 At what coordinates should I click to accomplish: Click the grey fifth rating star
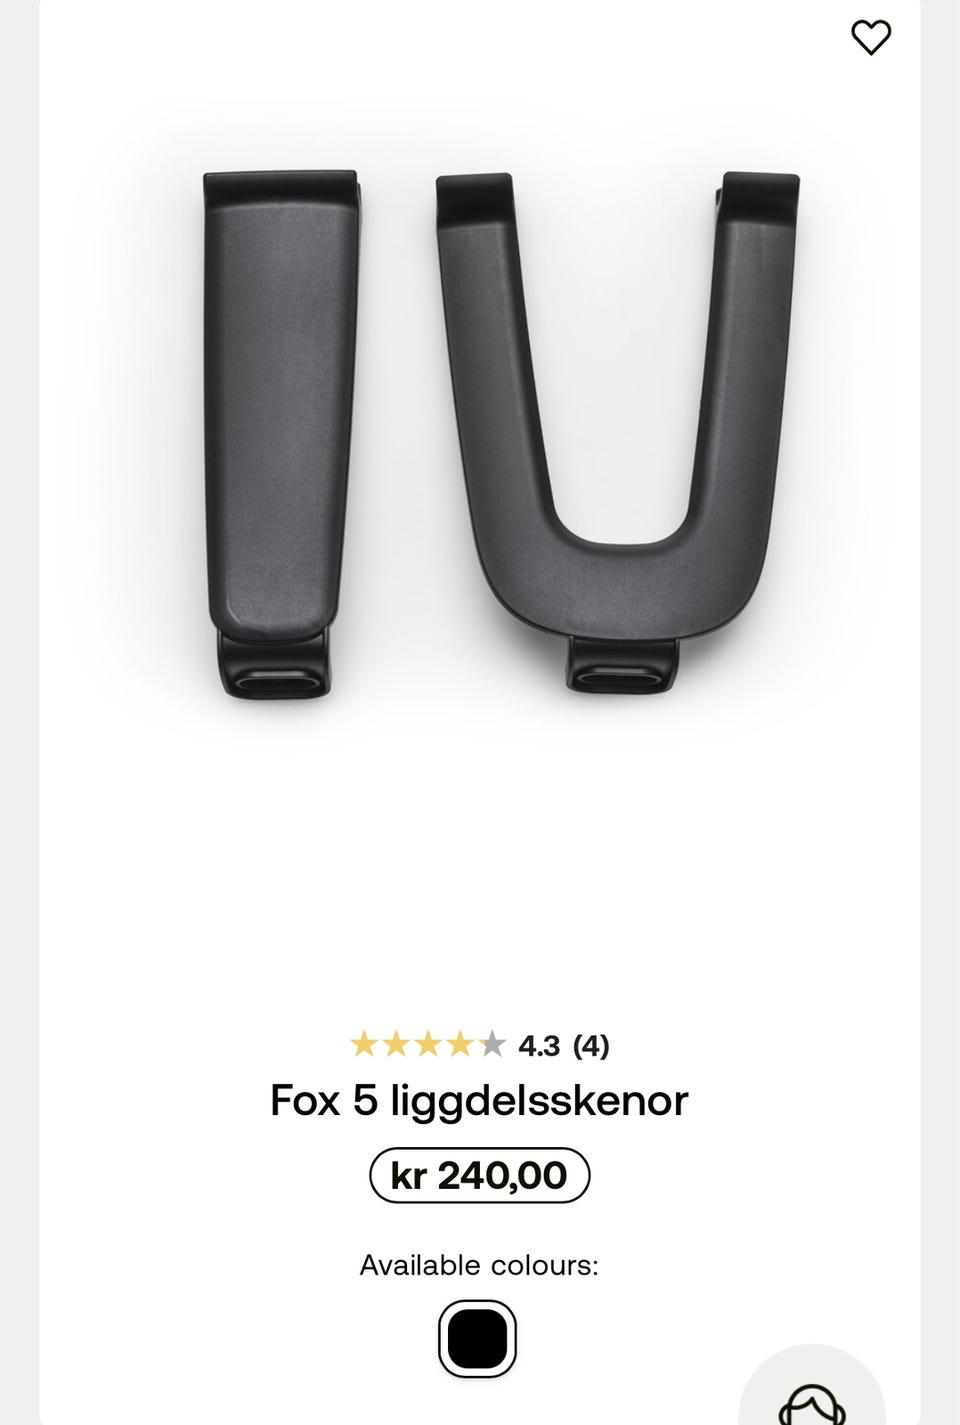click(492, 1045)
